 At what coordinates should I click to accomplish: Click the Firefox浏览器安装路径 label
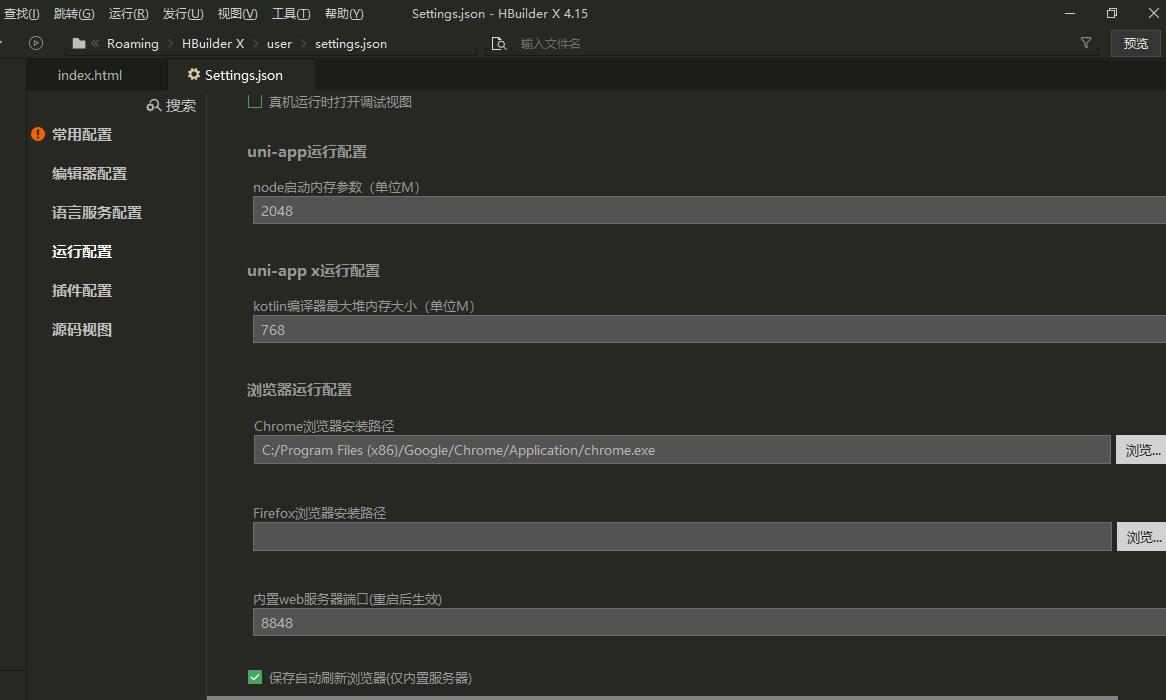[x=319, y=513]
